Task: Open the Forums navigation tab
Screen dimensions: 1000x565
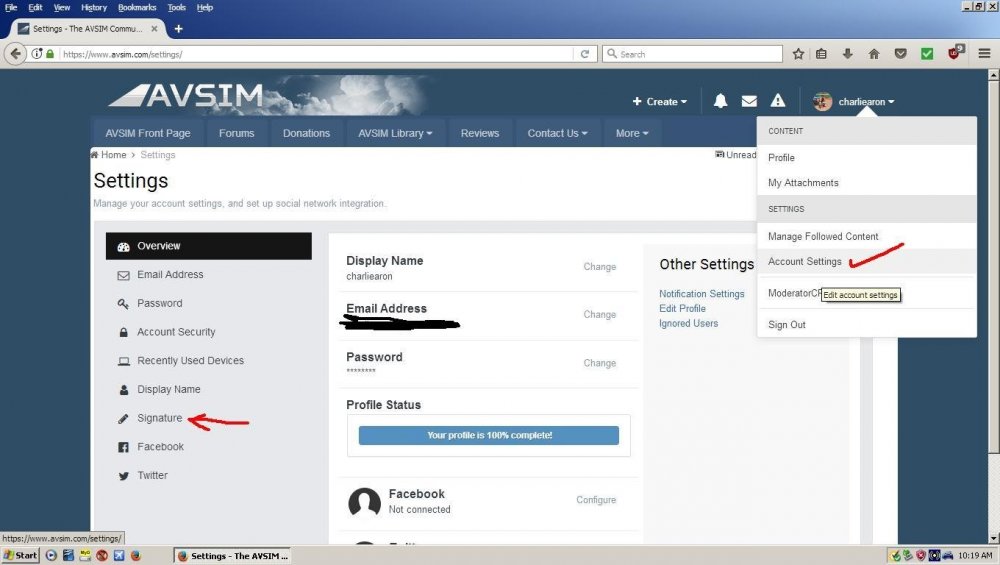Action: pyautogui.click(x=237, y=133)
